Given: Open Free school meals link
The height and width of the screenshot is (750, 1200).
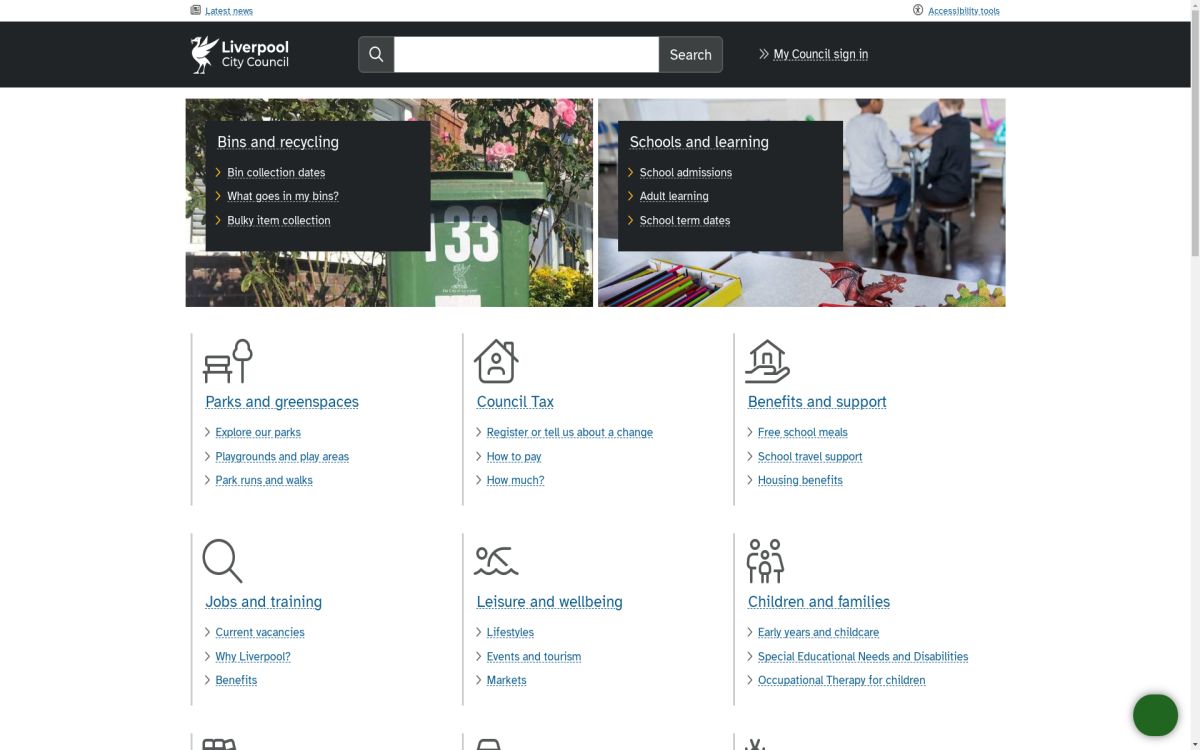Looking at the screenshot, I should tap(802, 433).
